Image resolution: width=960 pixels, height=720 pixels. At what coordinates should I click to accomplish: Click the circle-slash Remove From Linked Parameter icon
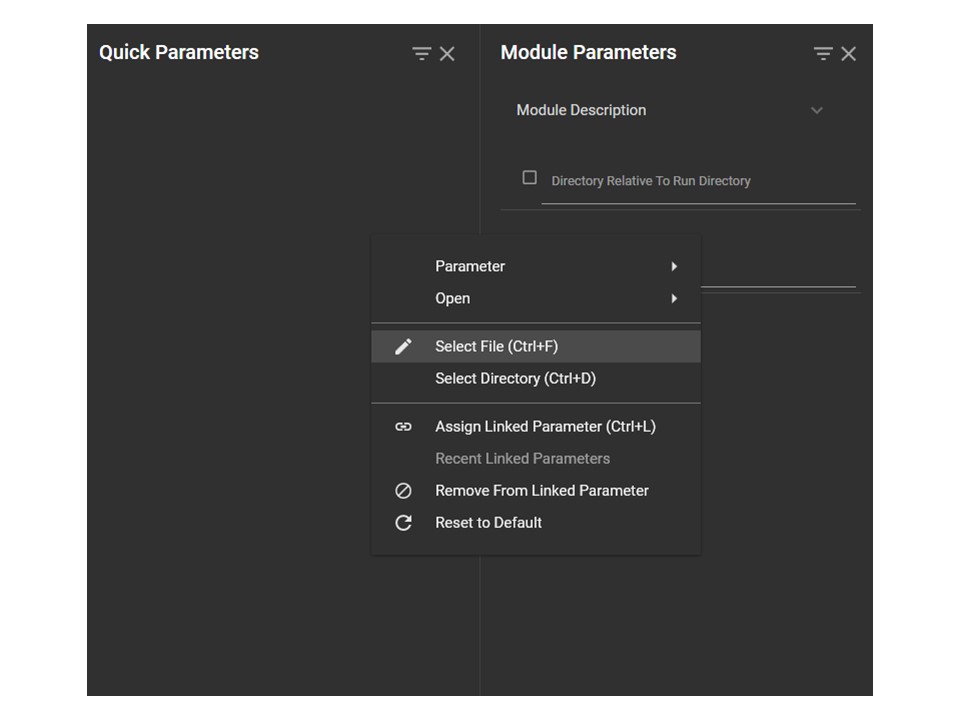[403, 490]
